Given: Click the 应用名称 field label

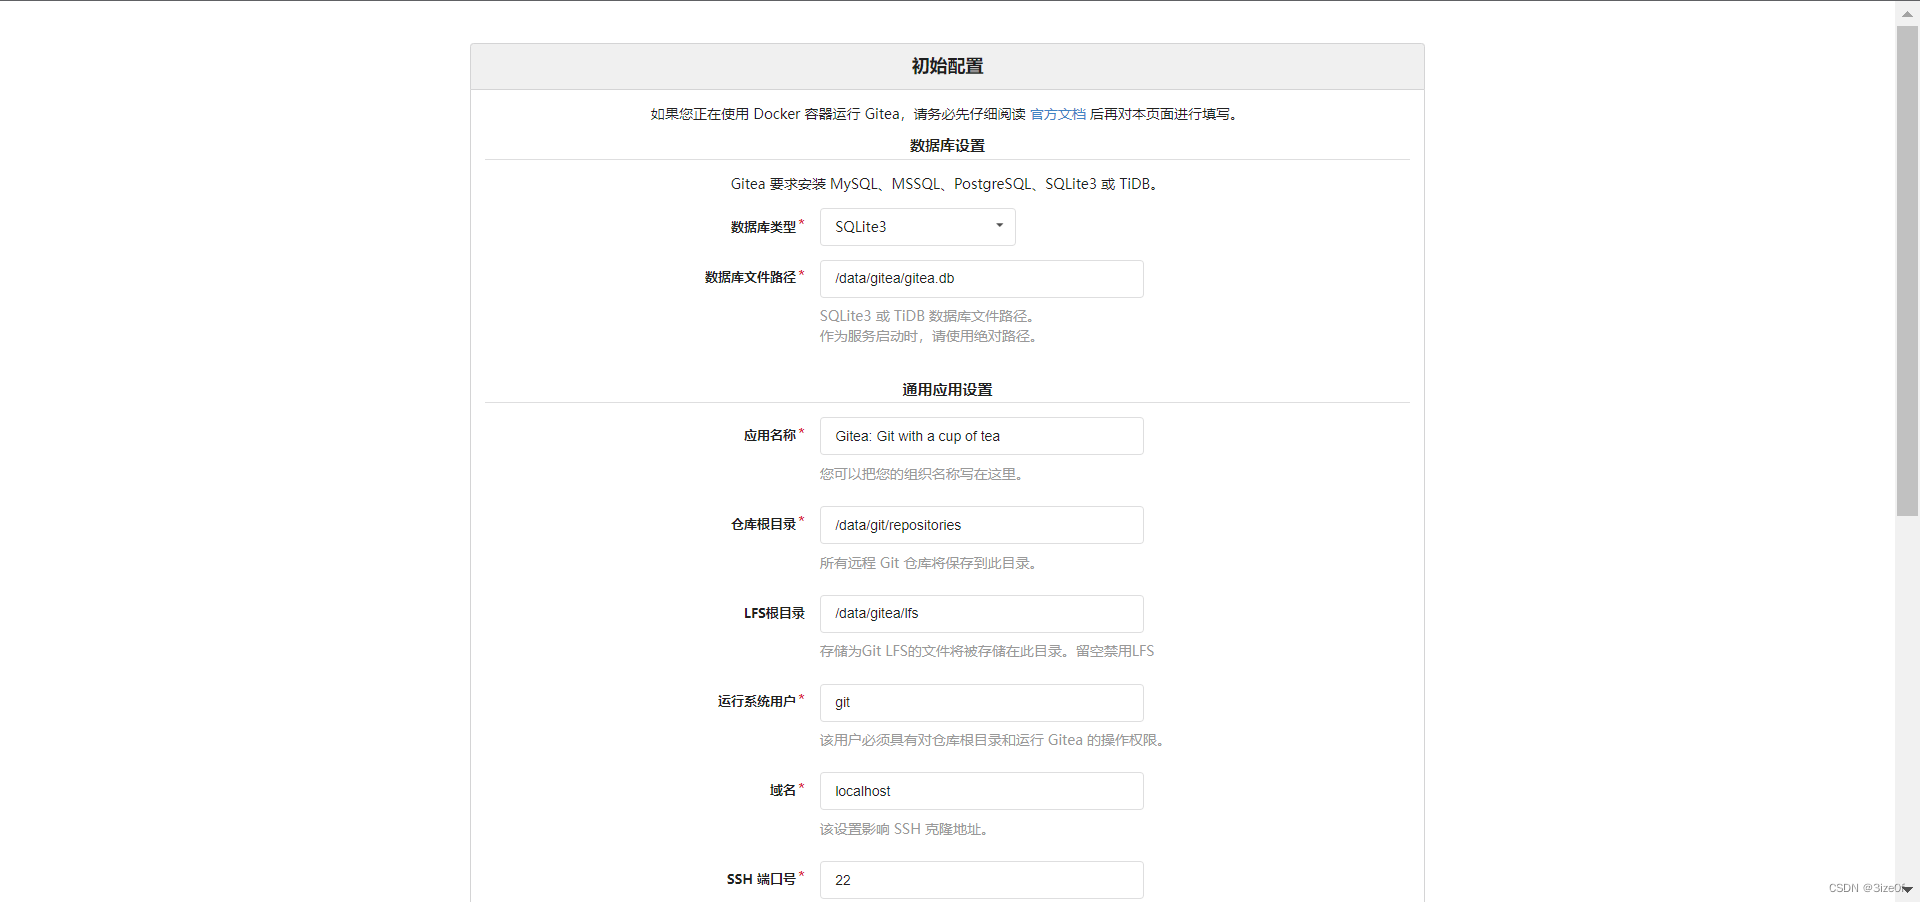Looking at the screenshot, I should coord(770,435).
